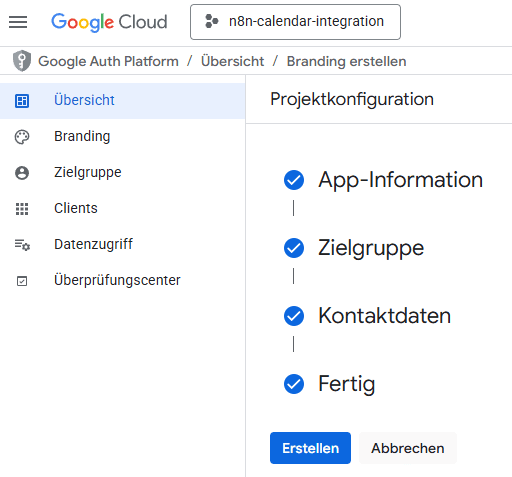Screen dimensions: 512x477
Task: Select Branding in the sidebar
Action: (x=123, y=137)
